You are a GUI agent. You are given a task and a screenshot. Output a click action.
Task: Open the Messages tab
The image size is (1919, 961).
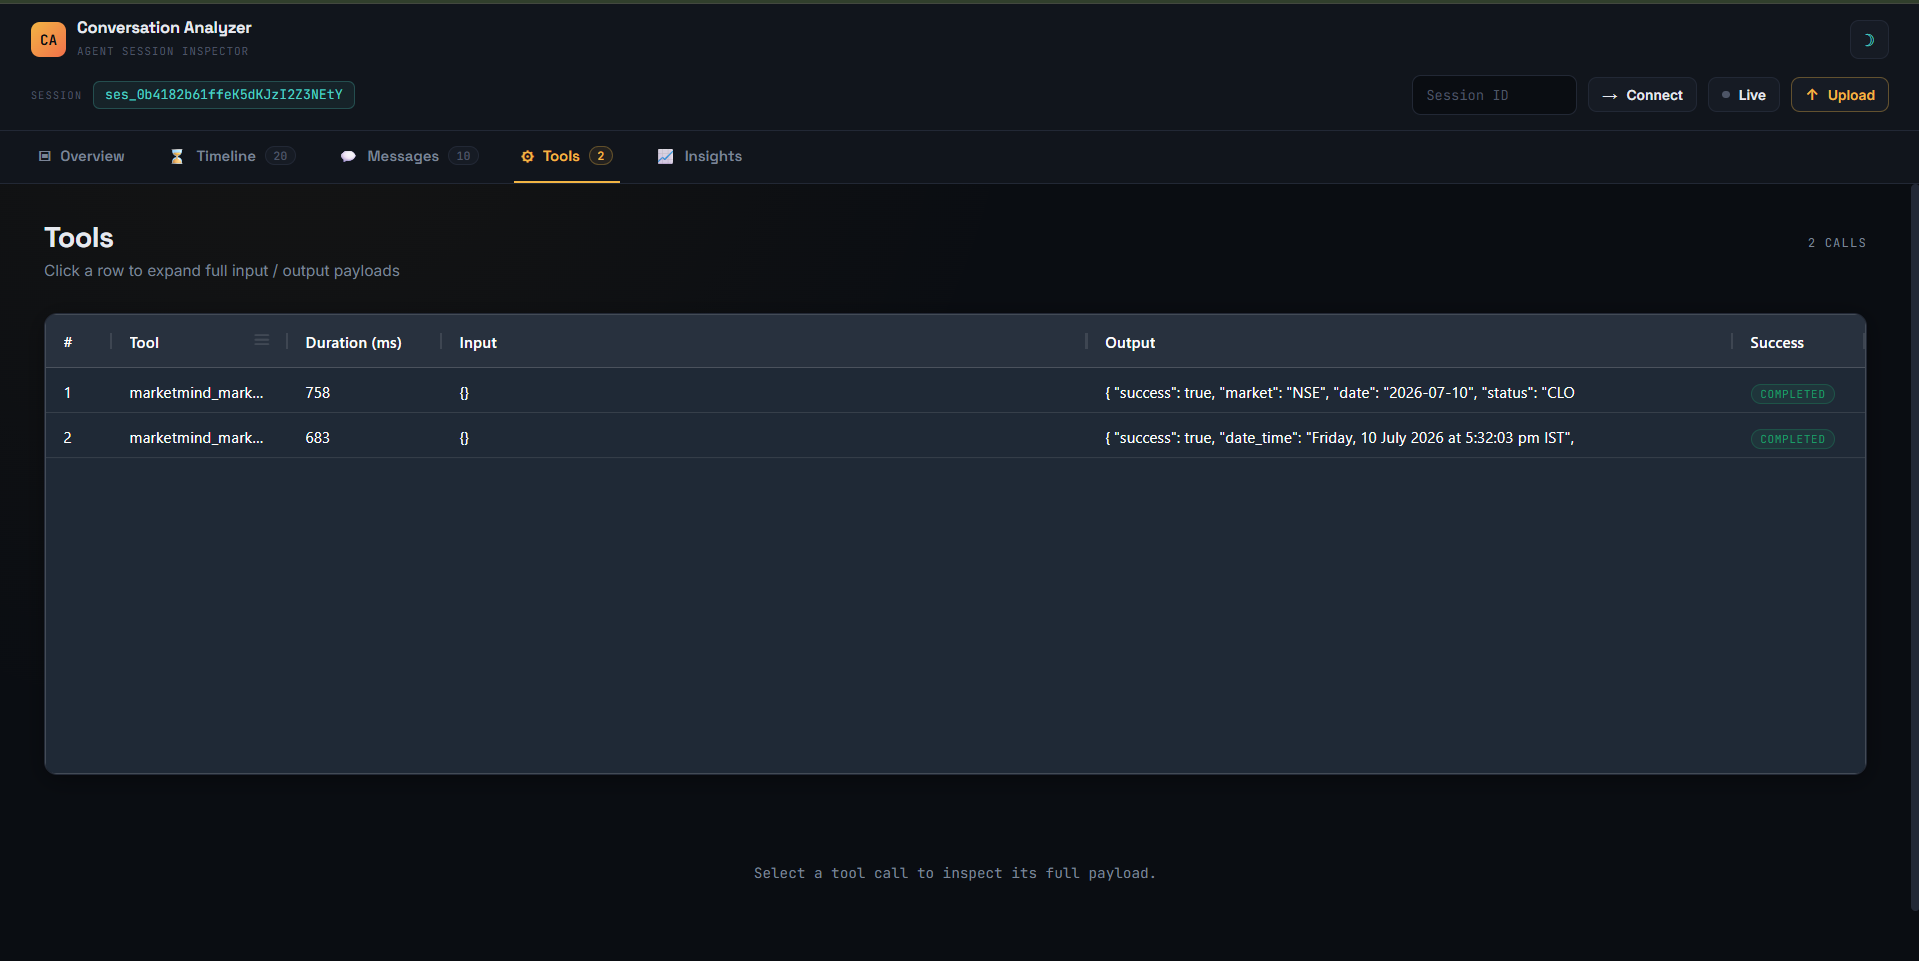(x=409, y=156)
